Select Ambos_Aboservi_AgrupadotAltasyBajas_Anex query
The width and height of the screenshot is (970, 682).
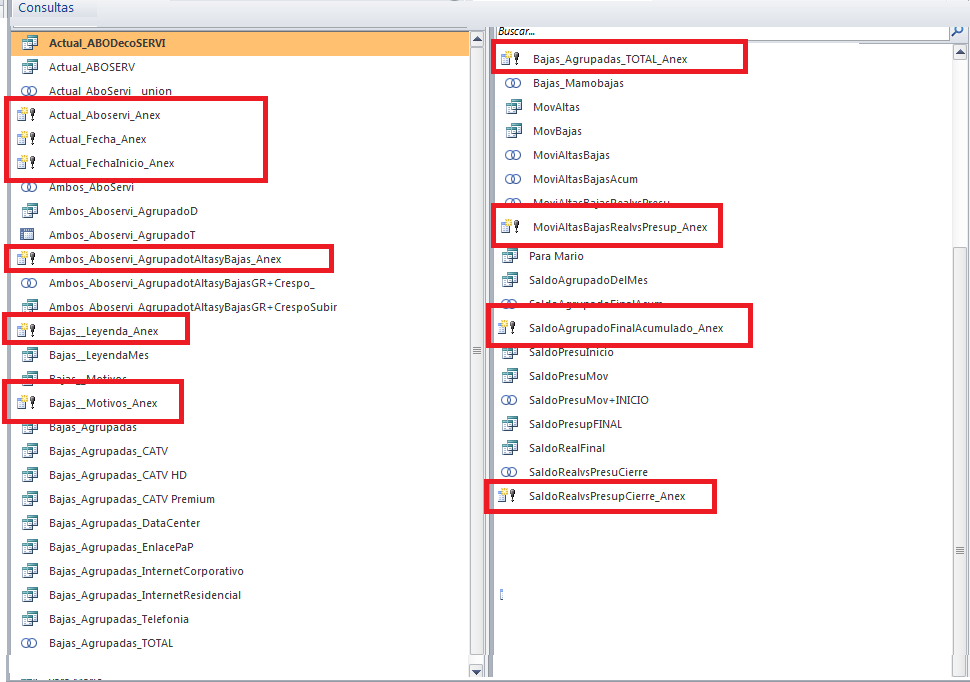pyautogui.click(x=165, y=259)
